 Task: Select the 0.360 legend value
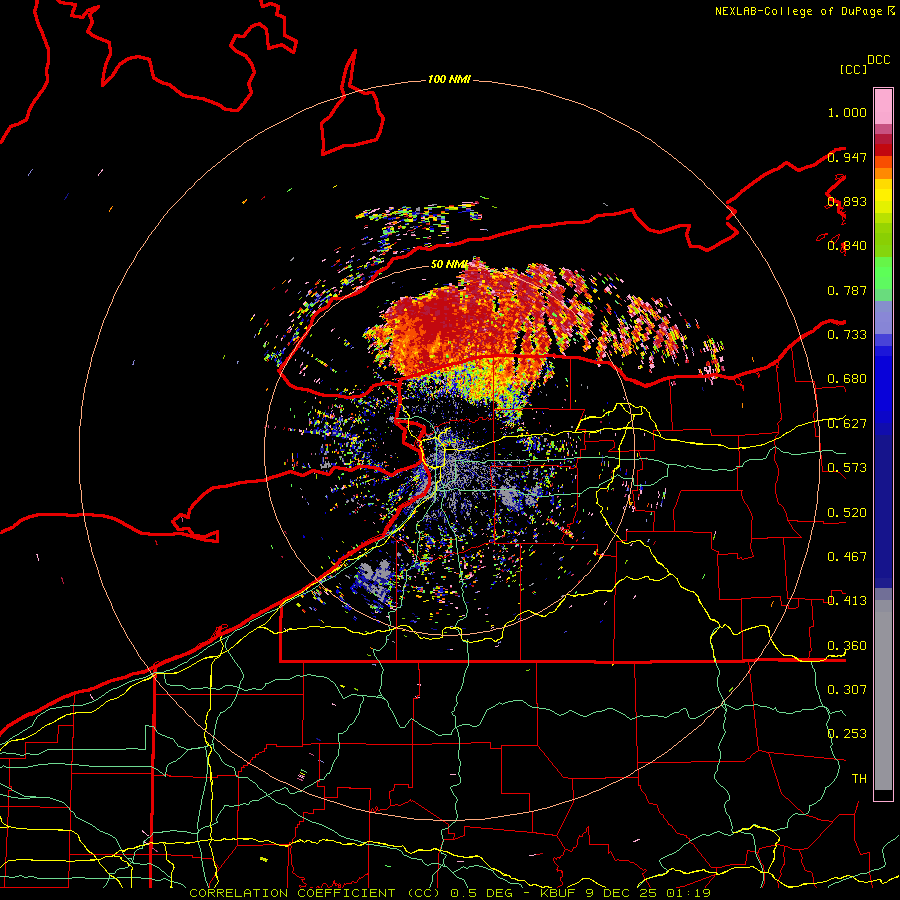pyautogui.click(x=847, y=646)
